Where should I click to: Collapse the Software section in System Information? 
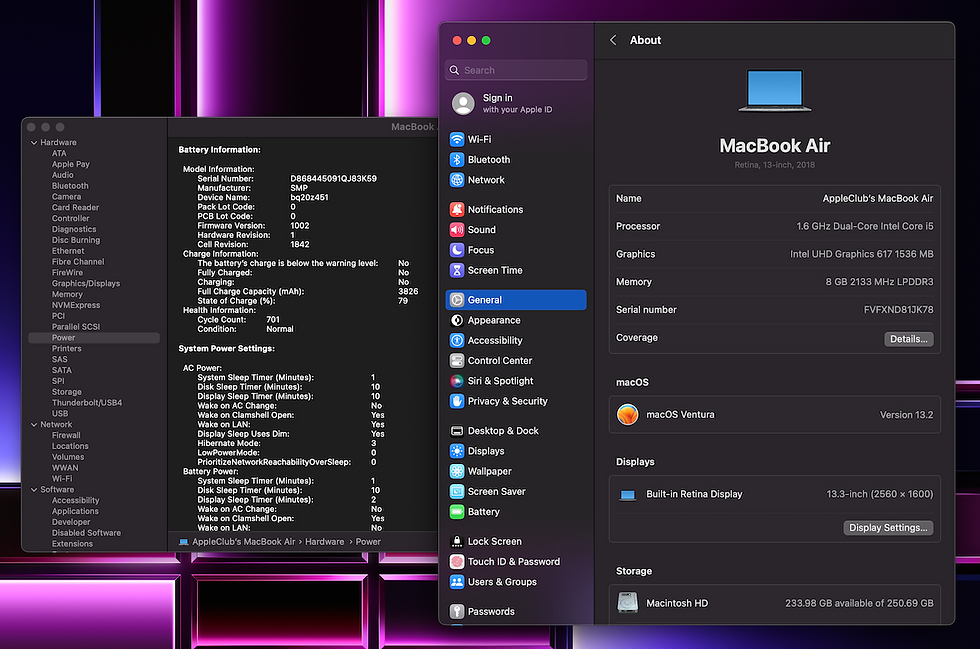[x=34, y=490]
